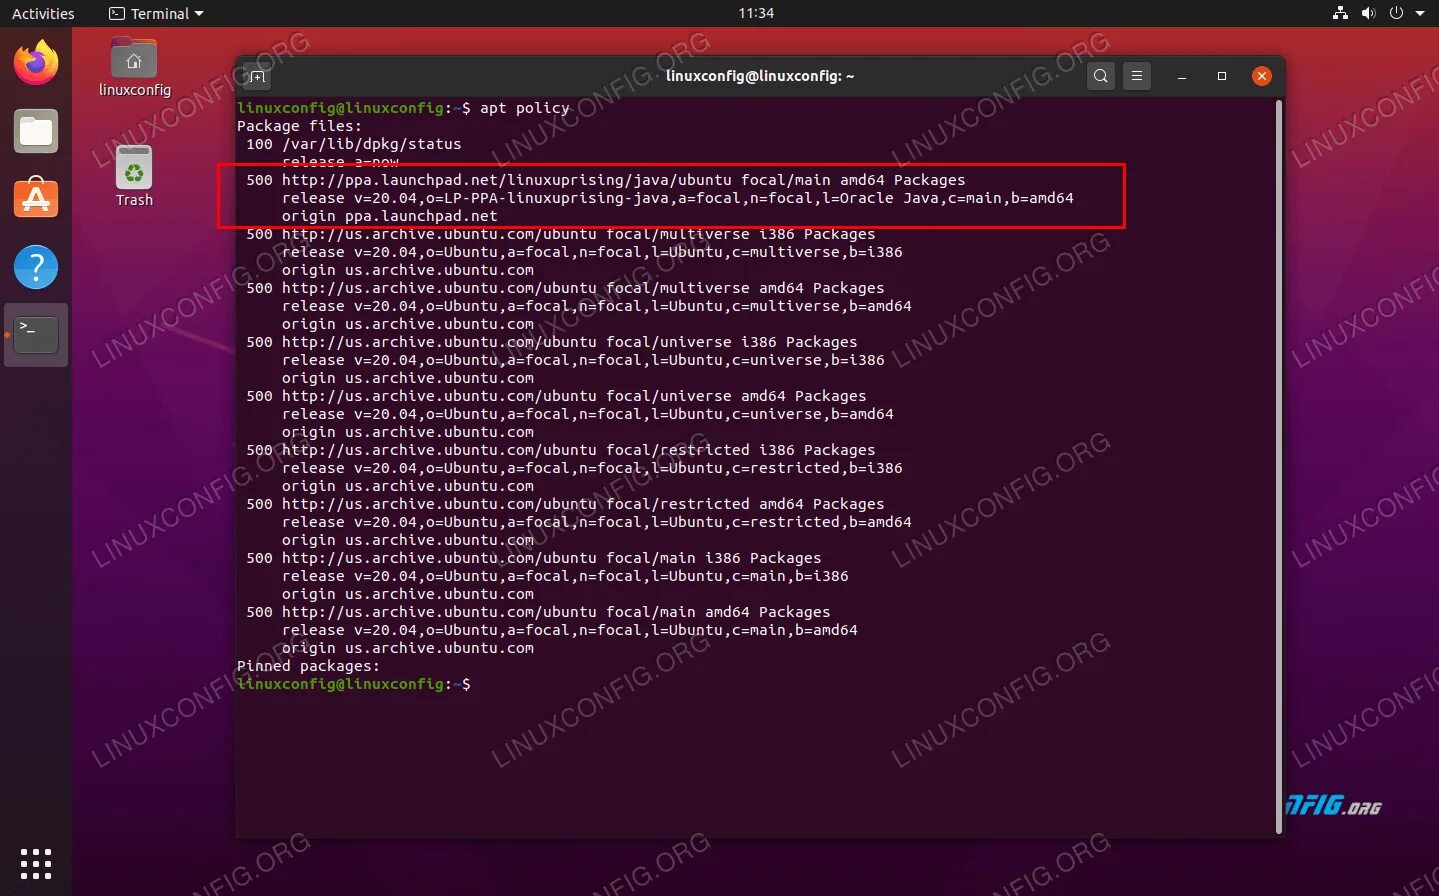Open the Help icon in dock
The height and width of the screenshot is (896, 1439).
click(36, 267)
